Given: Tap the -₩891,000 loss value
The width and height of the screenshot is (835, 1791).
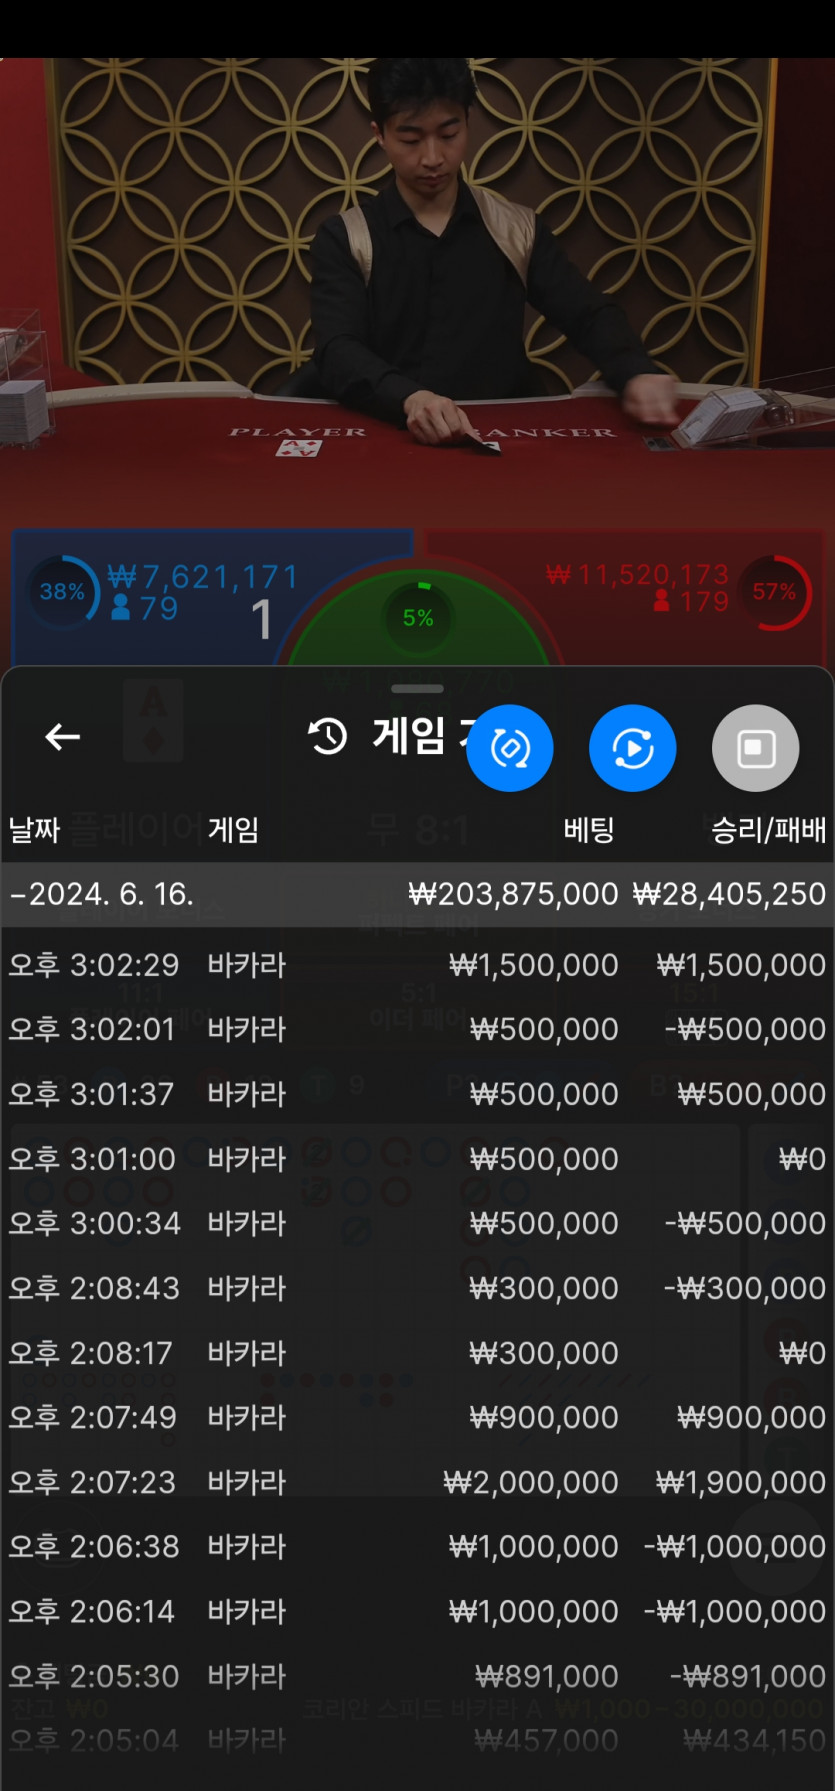Looking at the screenshot, I should pyautogui.click(x=748, y=1676).
